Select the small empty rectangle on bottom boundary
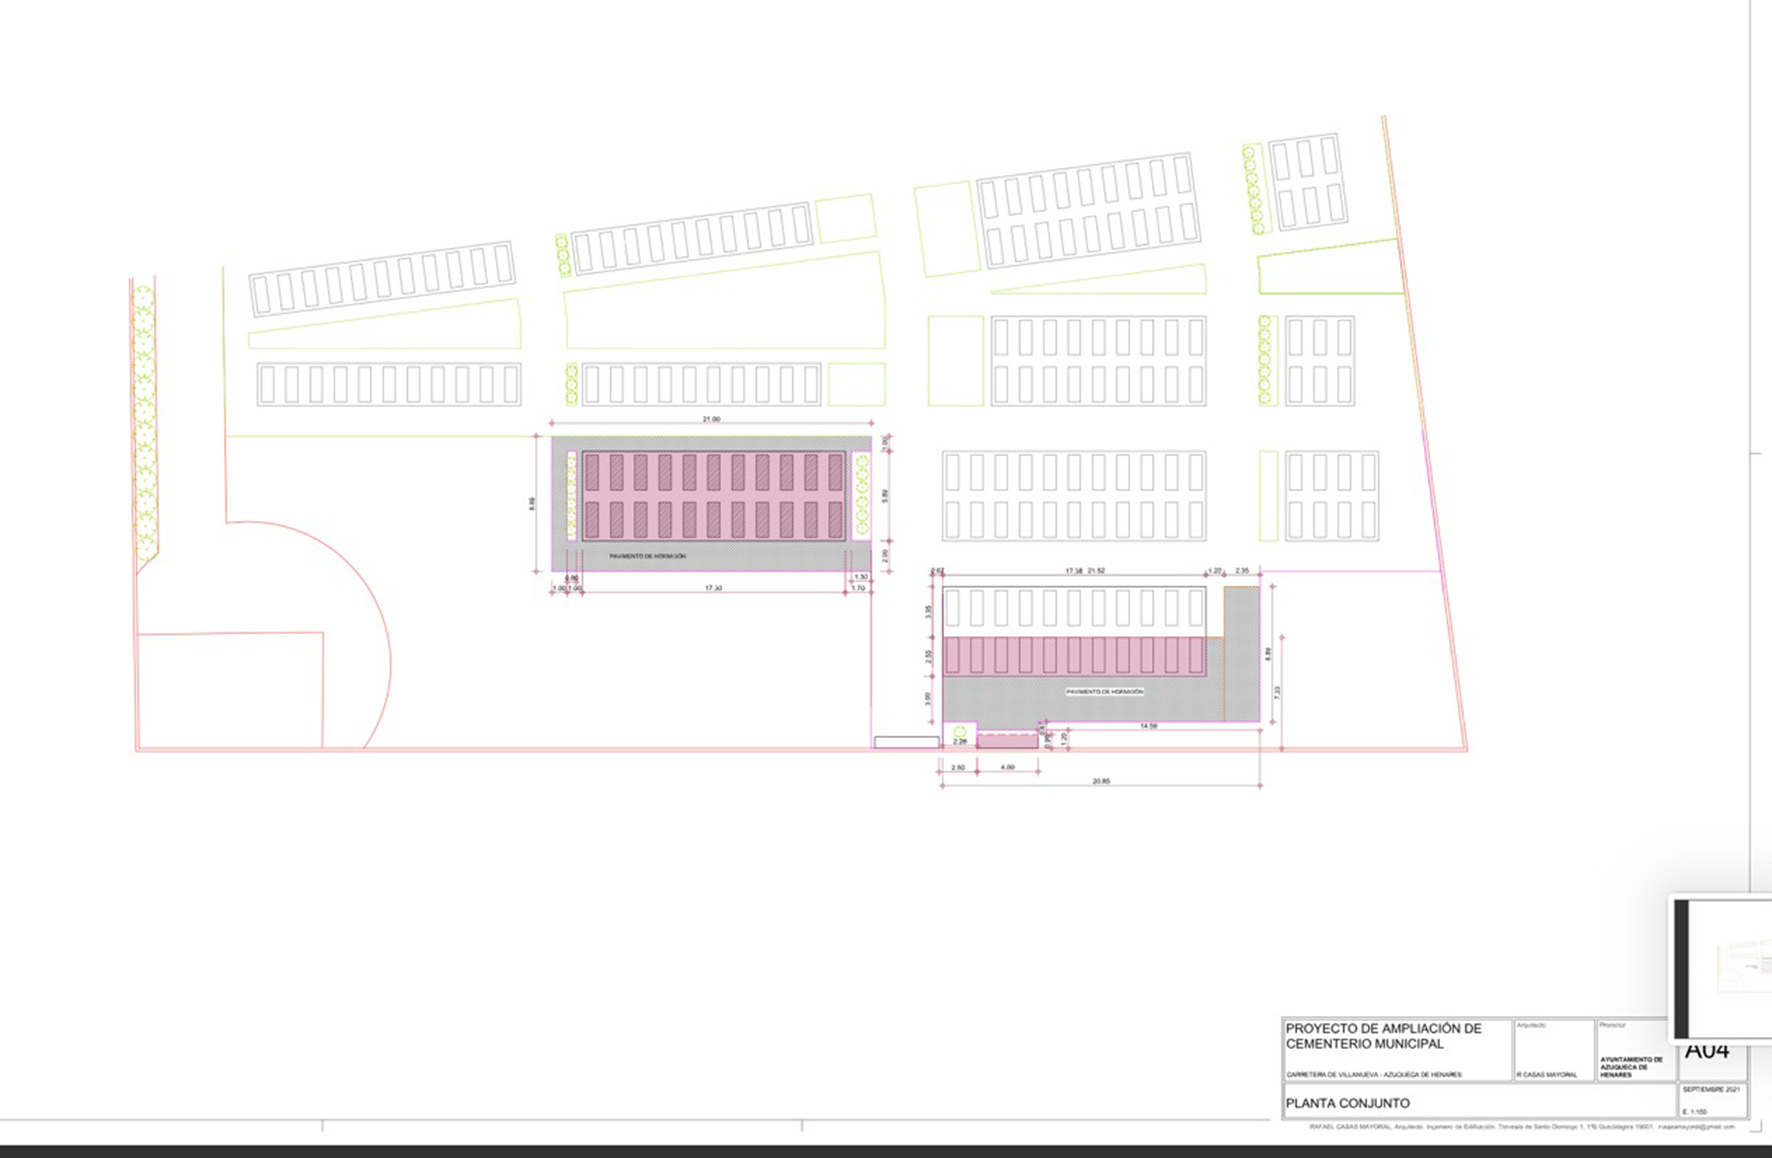 [x=906, y=742]
